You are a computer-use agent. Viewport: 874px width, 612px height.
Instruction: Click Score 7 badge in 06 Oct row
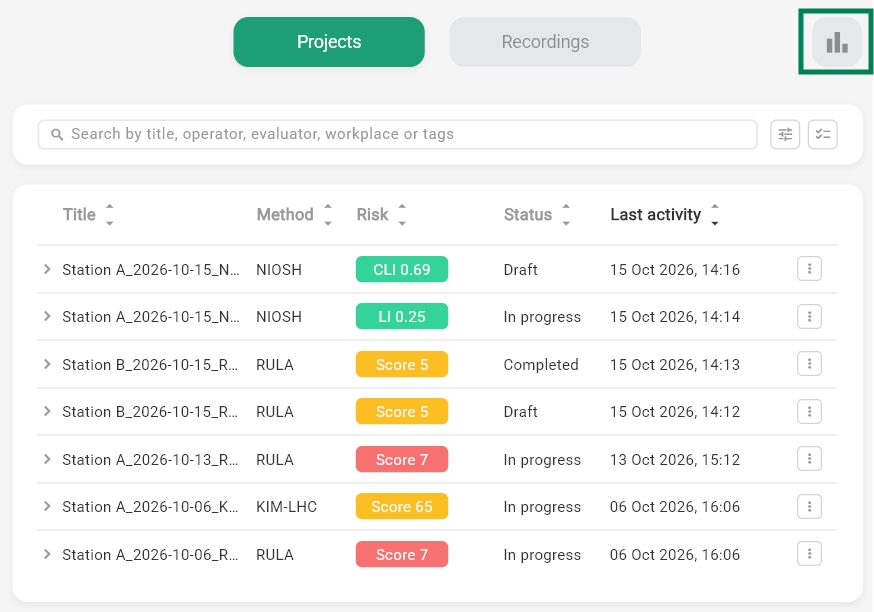click(x=402, y=554)
